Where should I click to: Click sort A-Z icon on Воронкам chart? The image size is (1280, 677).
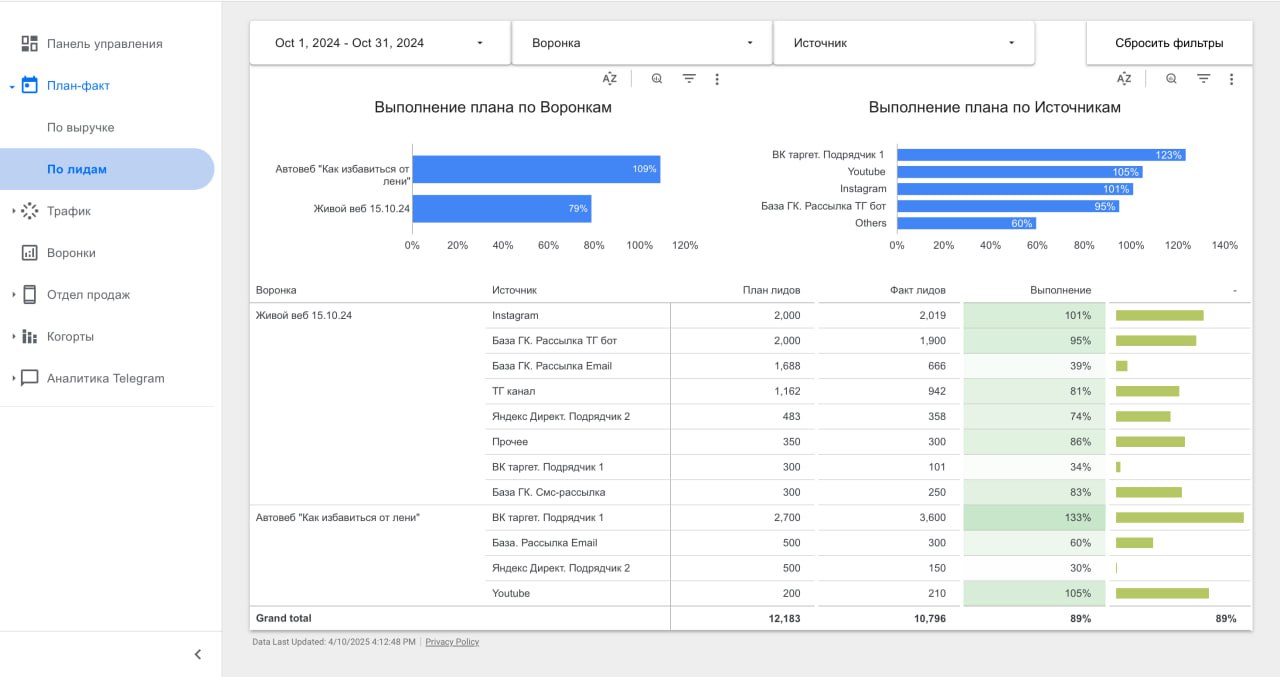coord(609,79)
